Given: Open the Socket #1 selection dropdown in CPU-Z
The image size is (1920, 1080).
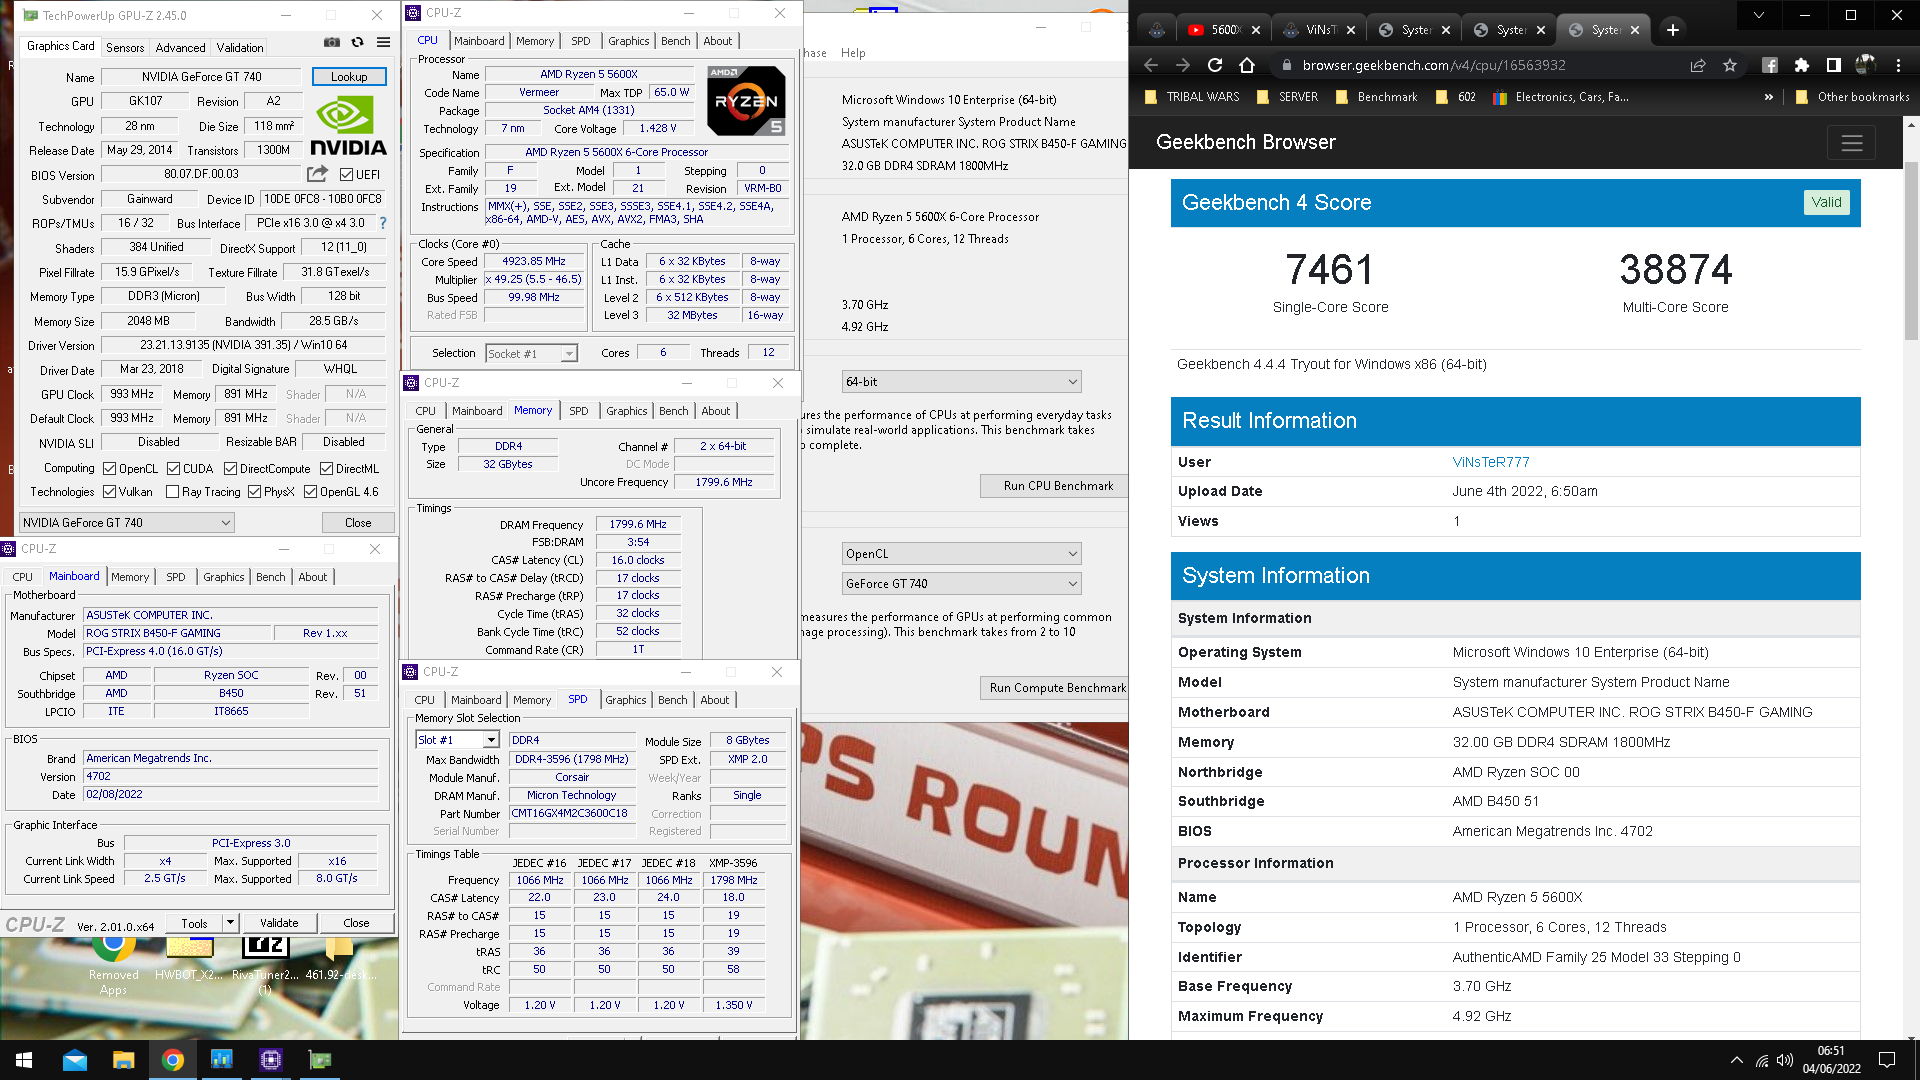Looking at the screenshot, I should coord(531,353).
